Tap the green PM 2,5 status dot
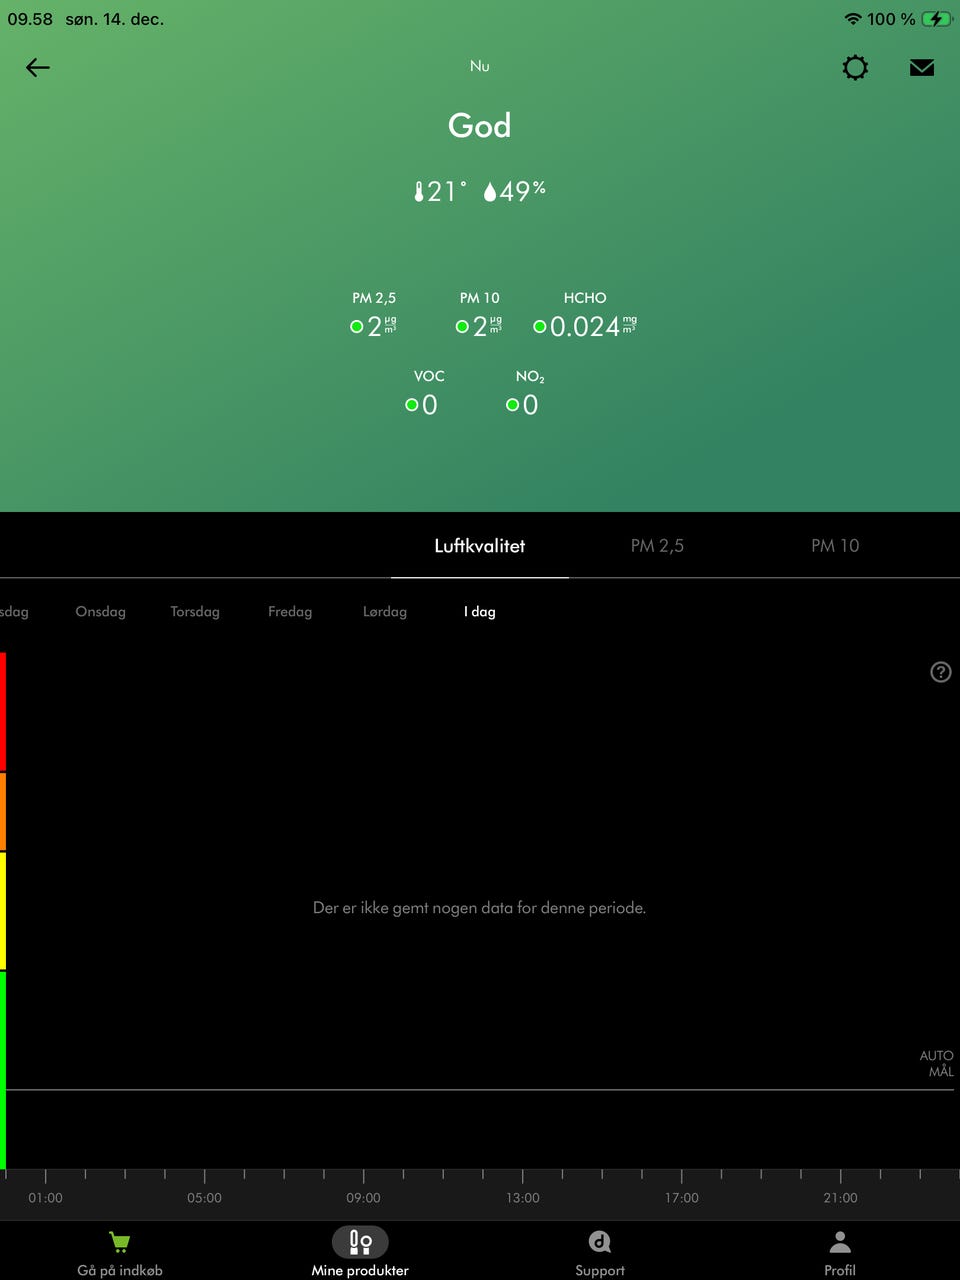Viewport: 960px width, 1280px height. (x=356, y=326)
